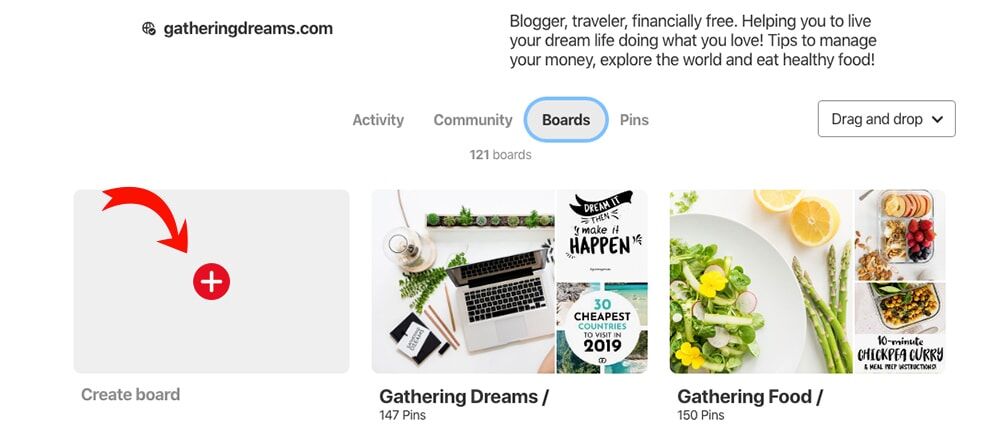Click the Create board label
The image size is (1000, 438).
[131, 395]
